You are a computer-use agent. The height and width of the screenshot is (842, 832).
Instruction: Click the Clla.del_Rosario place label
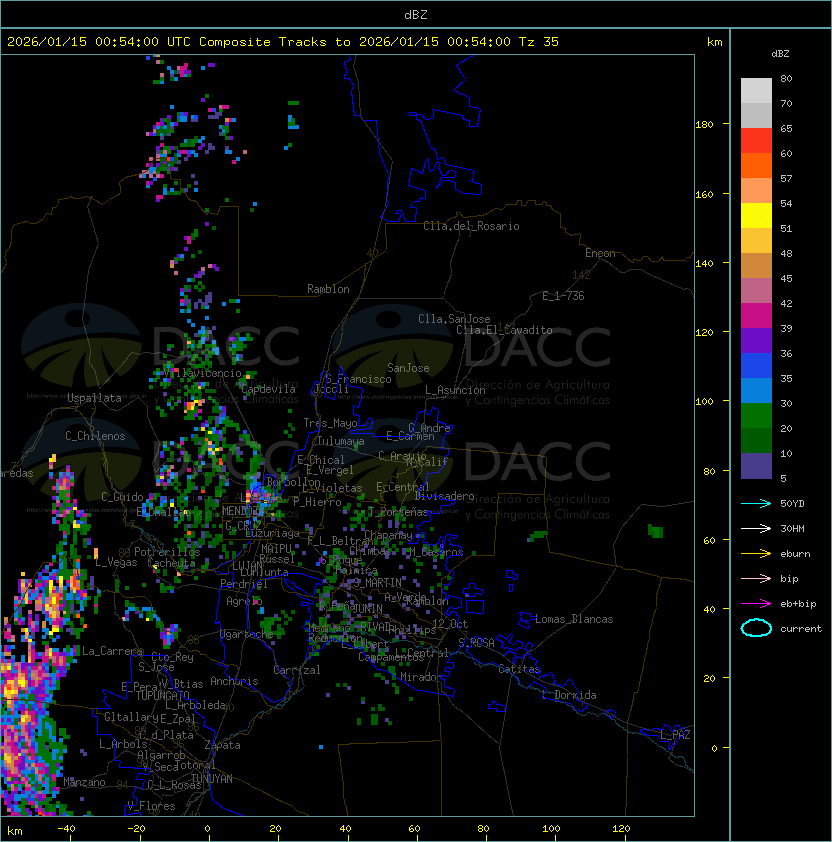471,226
